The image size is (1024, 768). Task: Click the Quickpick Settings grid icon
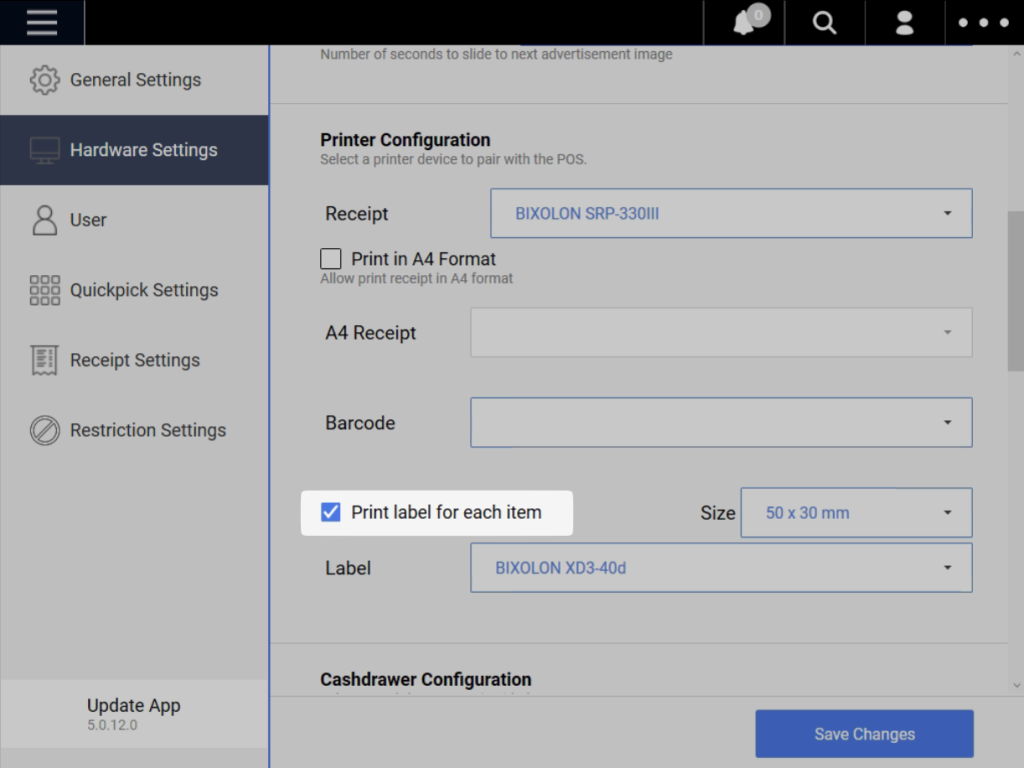pos(44,290)
